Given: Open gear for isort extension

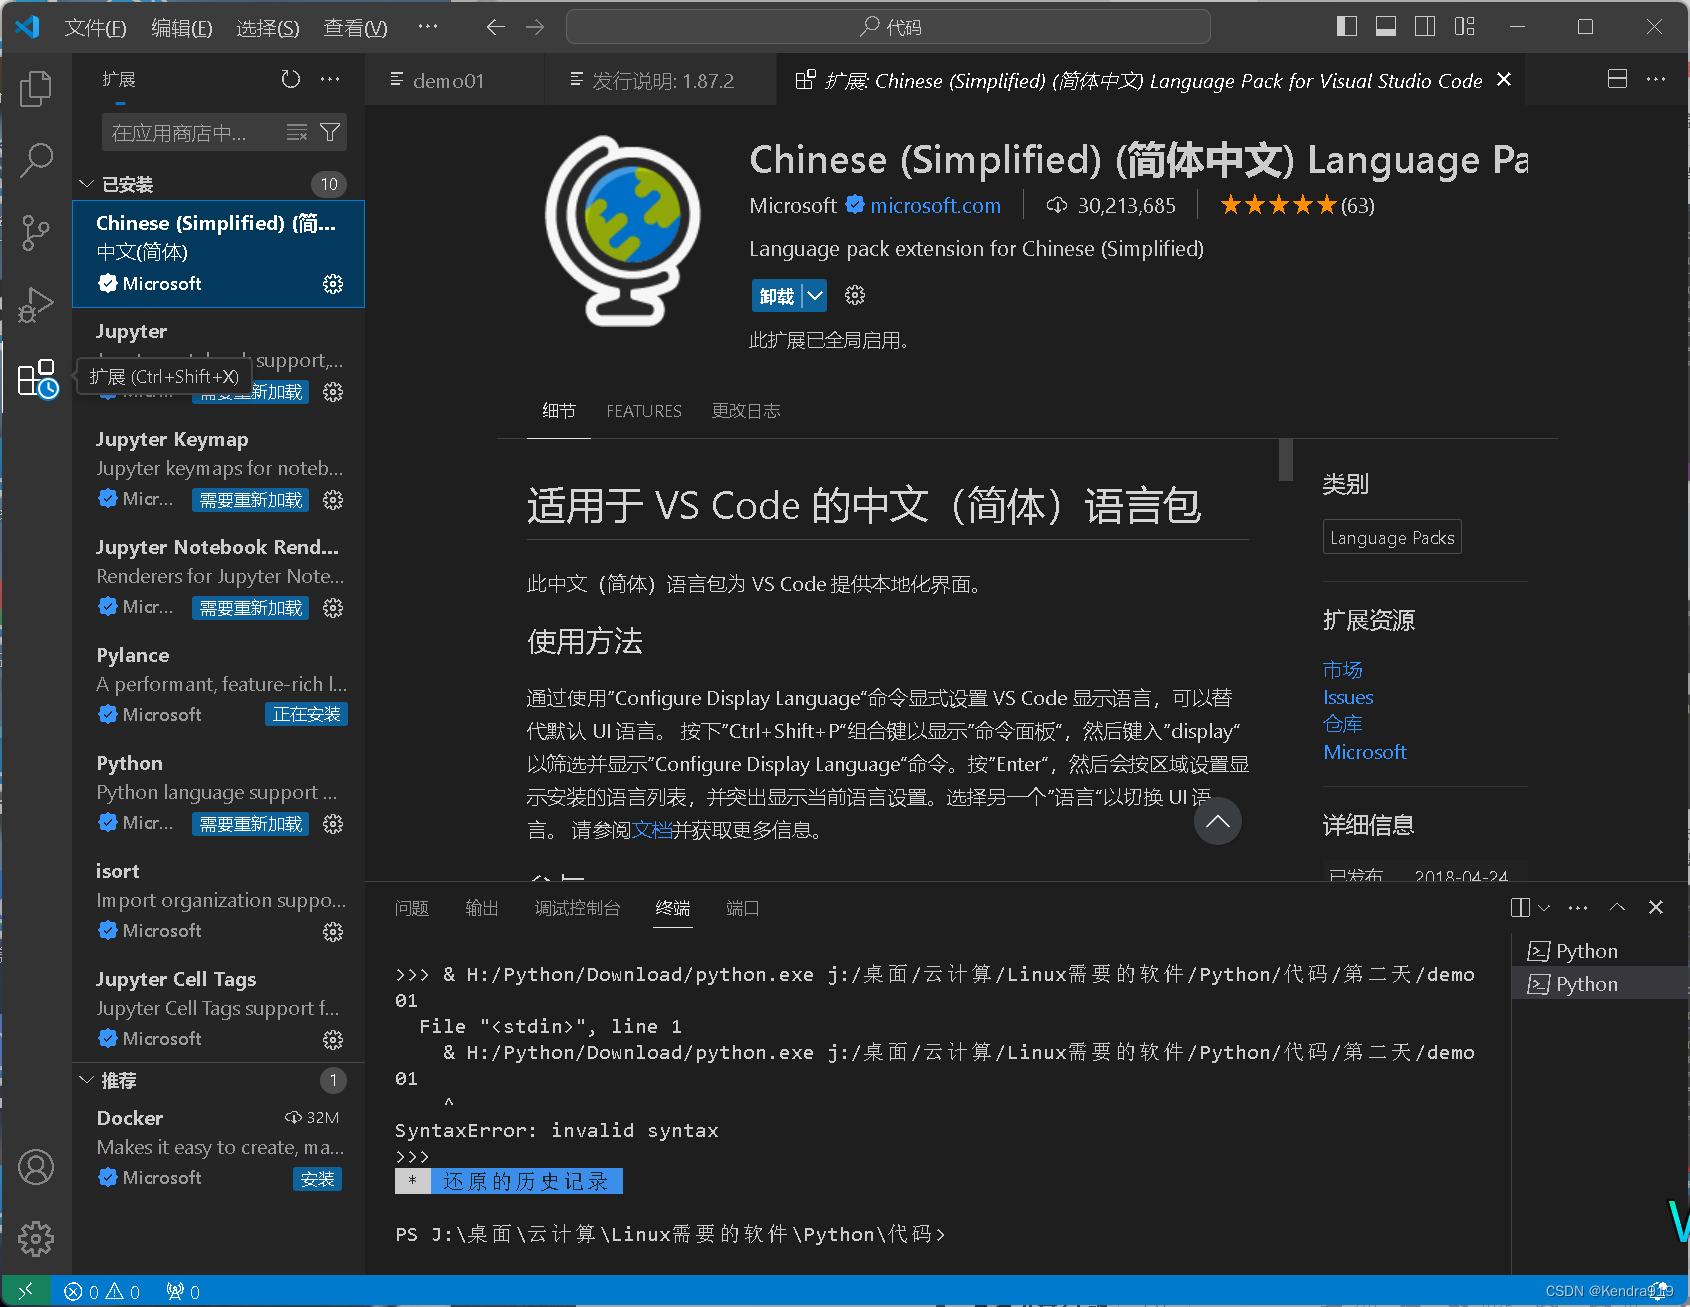Looking at the screenshot, I should click(x=333, y=932).
